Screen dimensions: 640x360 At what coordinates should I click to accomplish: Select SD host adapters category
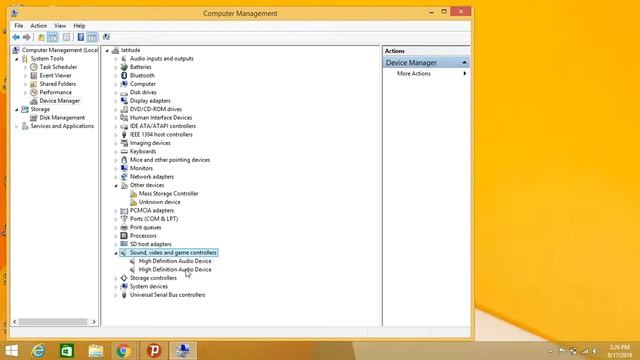(151, 244)
